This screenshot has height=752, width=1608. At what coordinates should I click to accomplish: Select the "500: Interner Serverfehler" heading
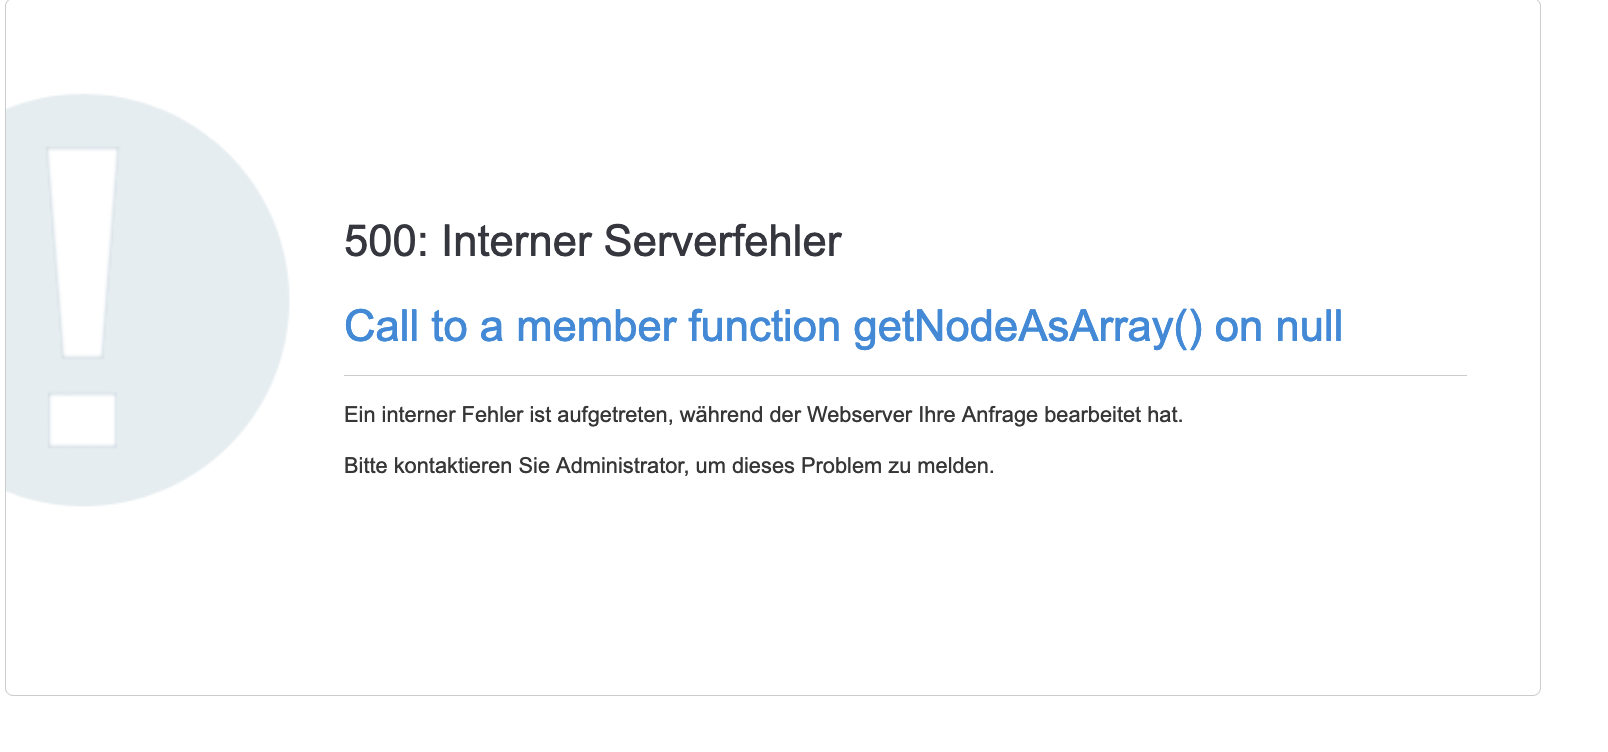coord(592,242)
